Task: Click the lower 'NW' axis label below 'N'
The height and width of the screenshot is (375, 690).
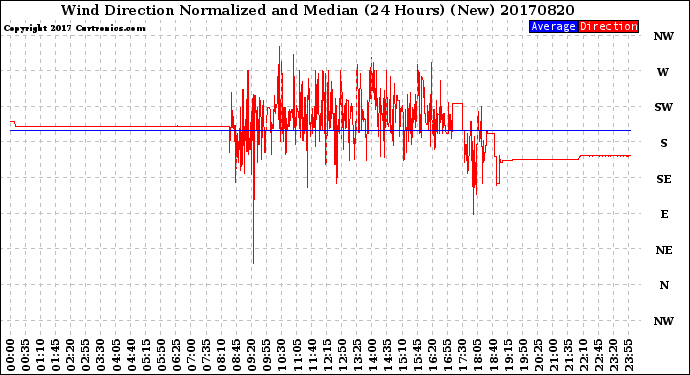Action: click(664, 321)
